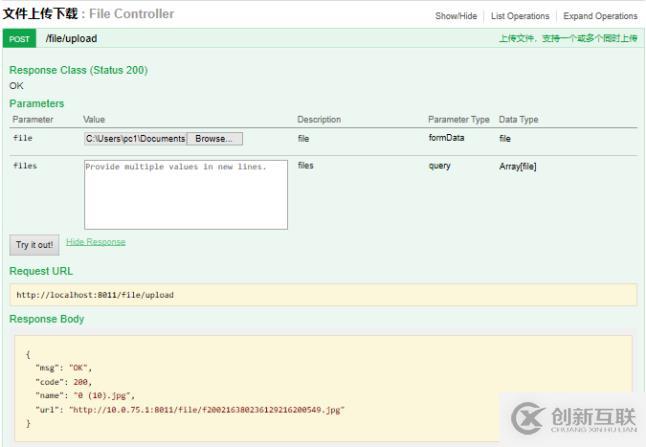This screenshot has height=447, width=646.
Task: Select the Request URL http://localhost:8011/file/upload
Action: 95,295
